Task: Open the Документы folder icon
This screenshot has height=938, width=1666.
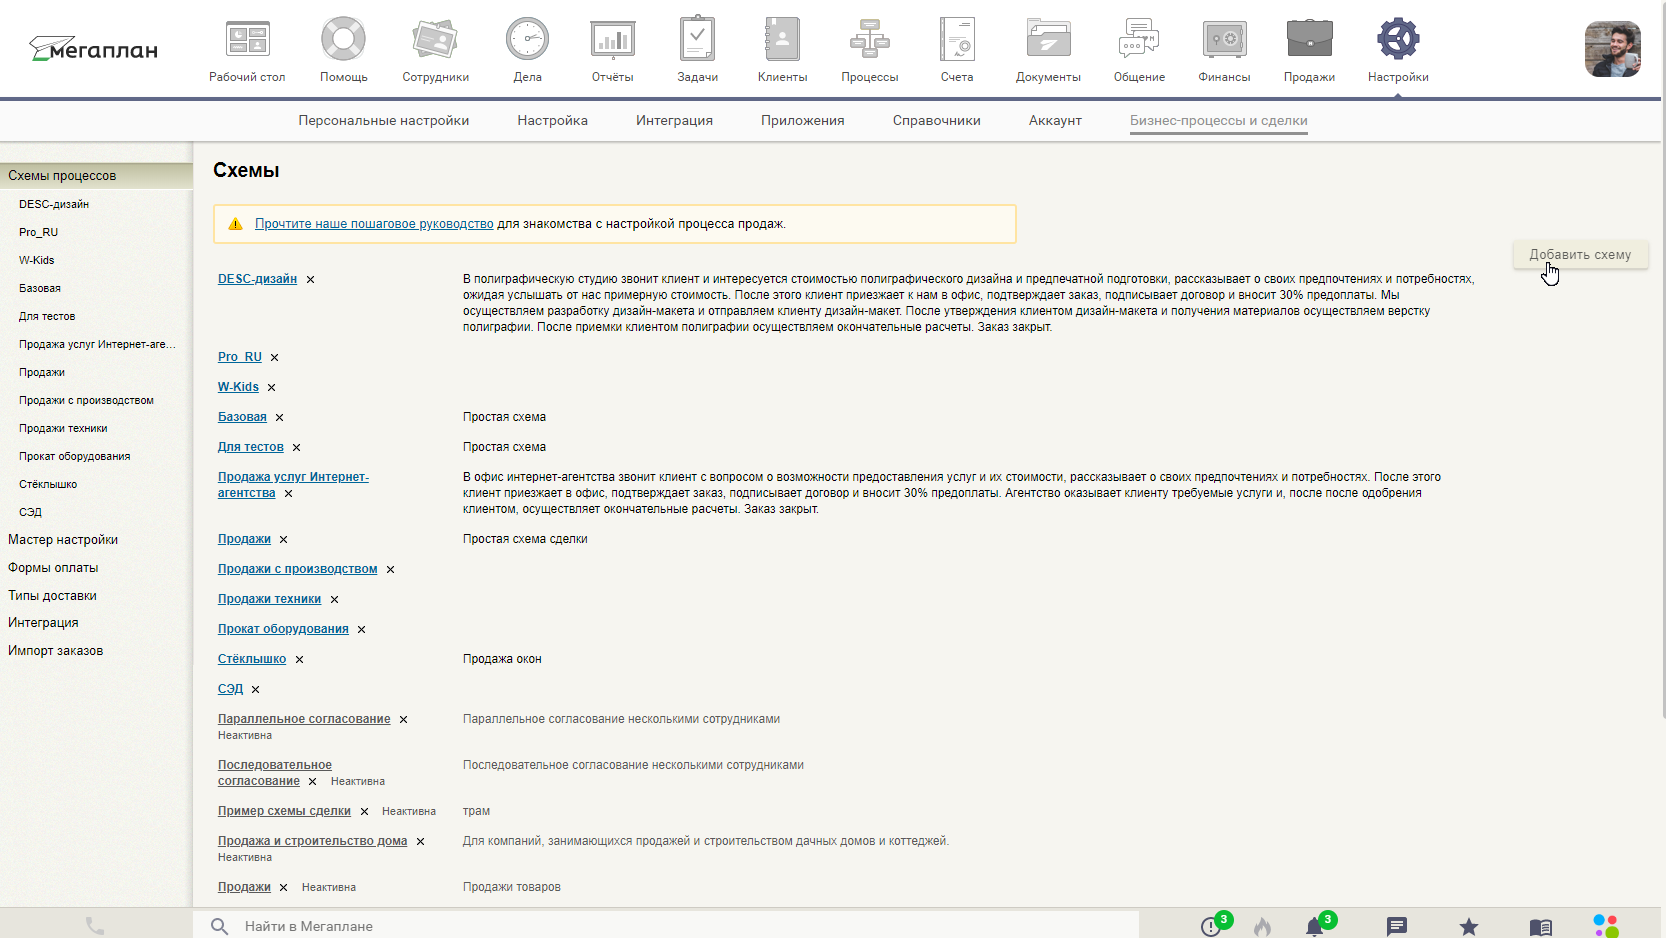Action: [x=1048, y=40]
